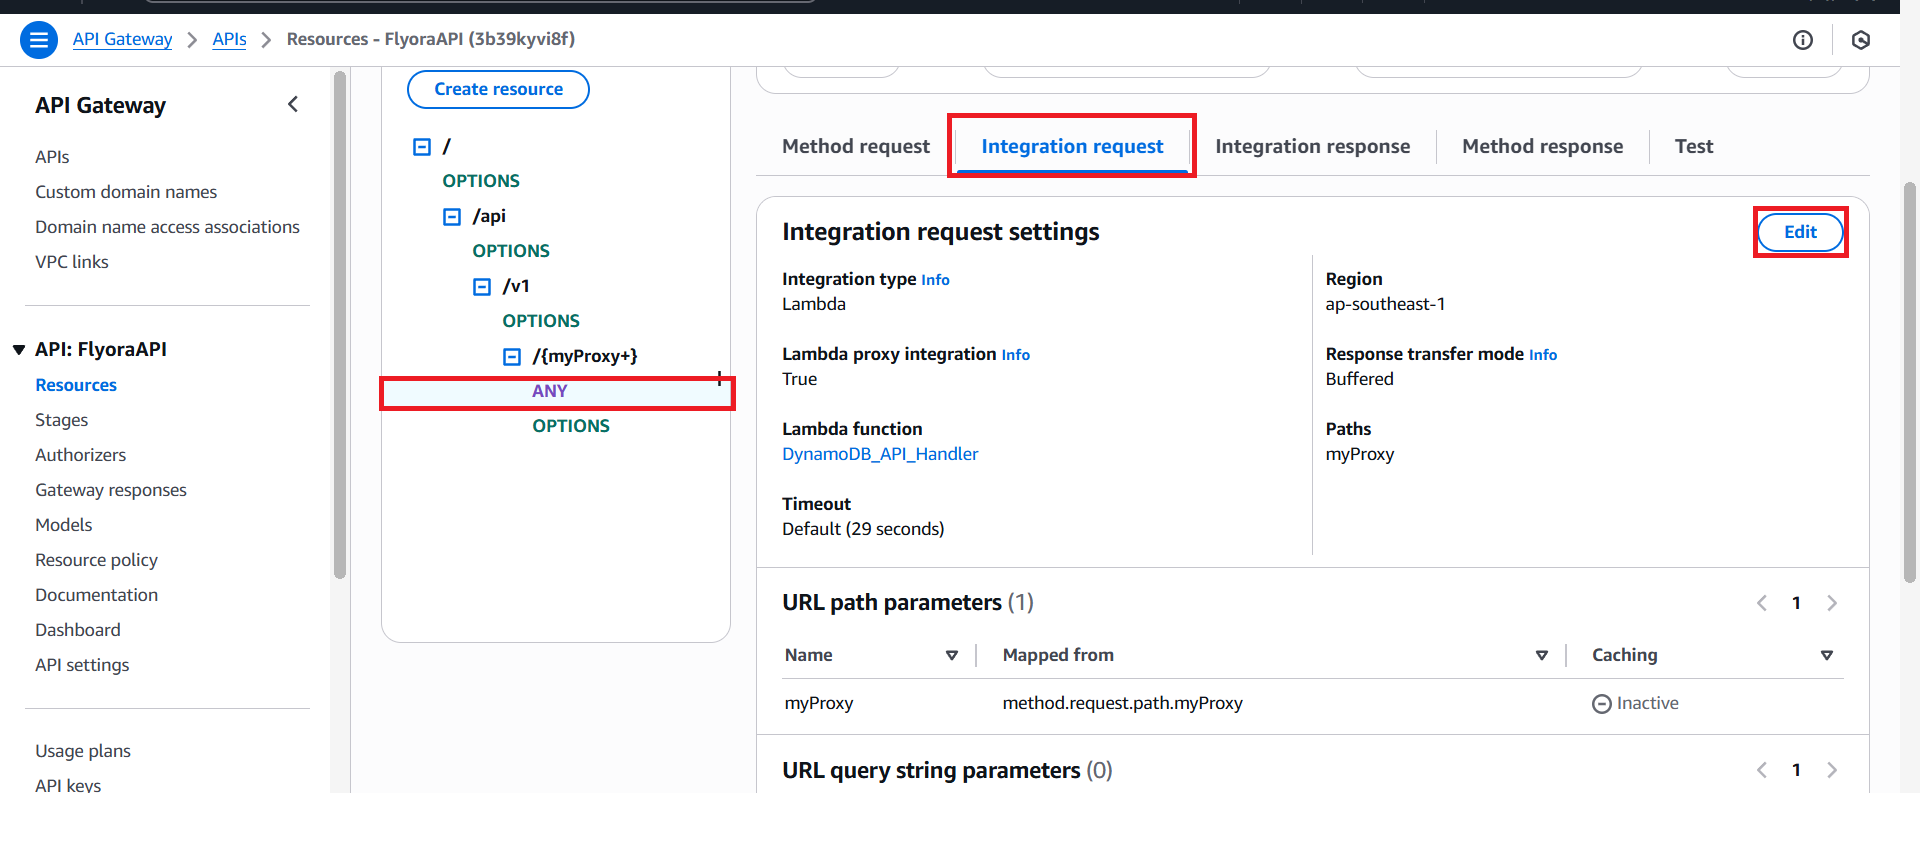Open the DynamoDB_API_Handler Lambda function link

879,454
